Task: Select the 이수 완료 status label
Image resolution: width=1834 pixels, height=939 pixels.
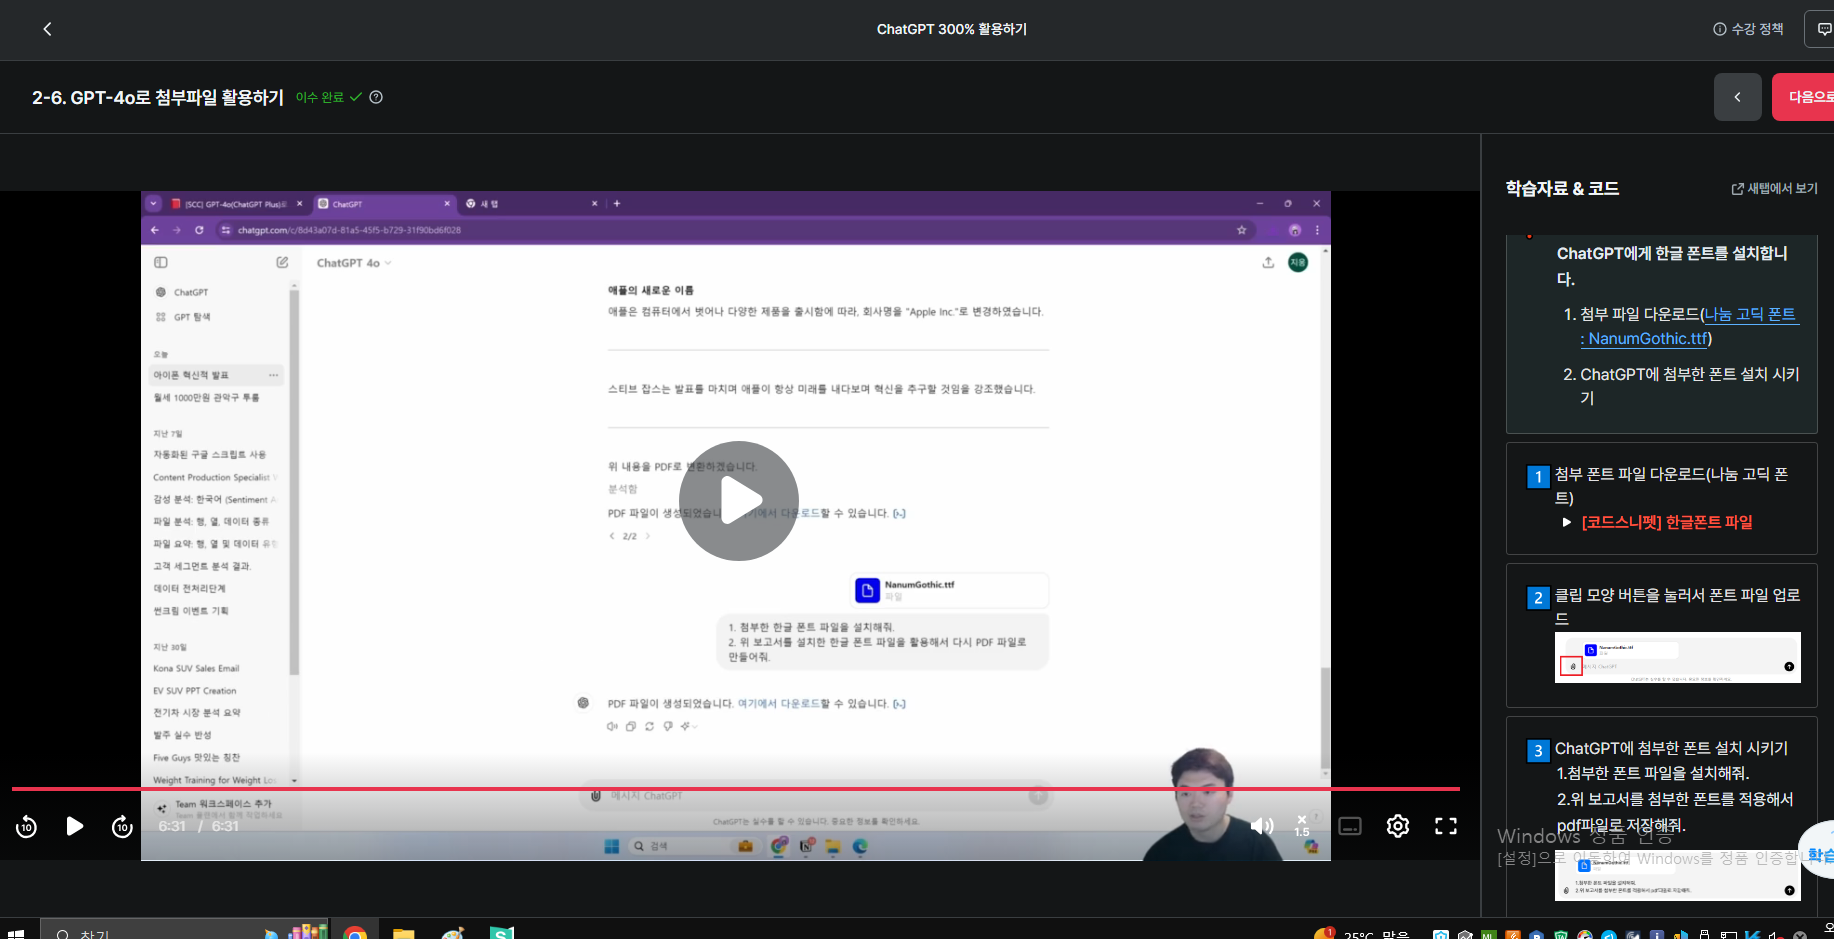Action: coord(320,97)
